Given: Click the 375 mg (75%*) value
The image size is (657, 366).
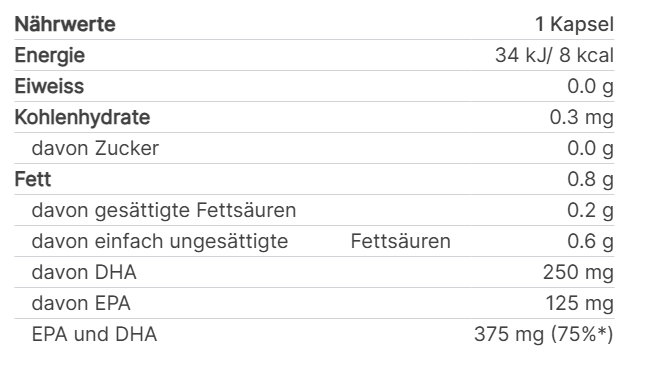Looking at the screenshot, I should click(544, 335).
